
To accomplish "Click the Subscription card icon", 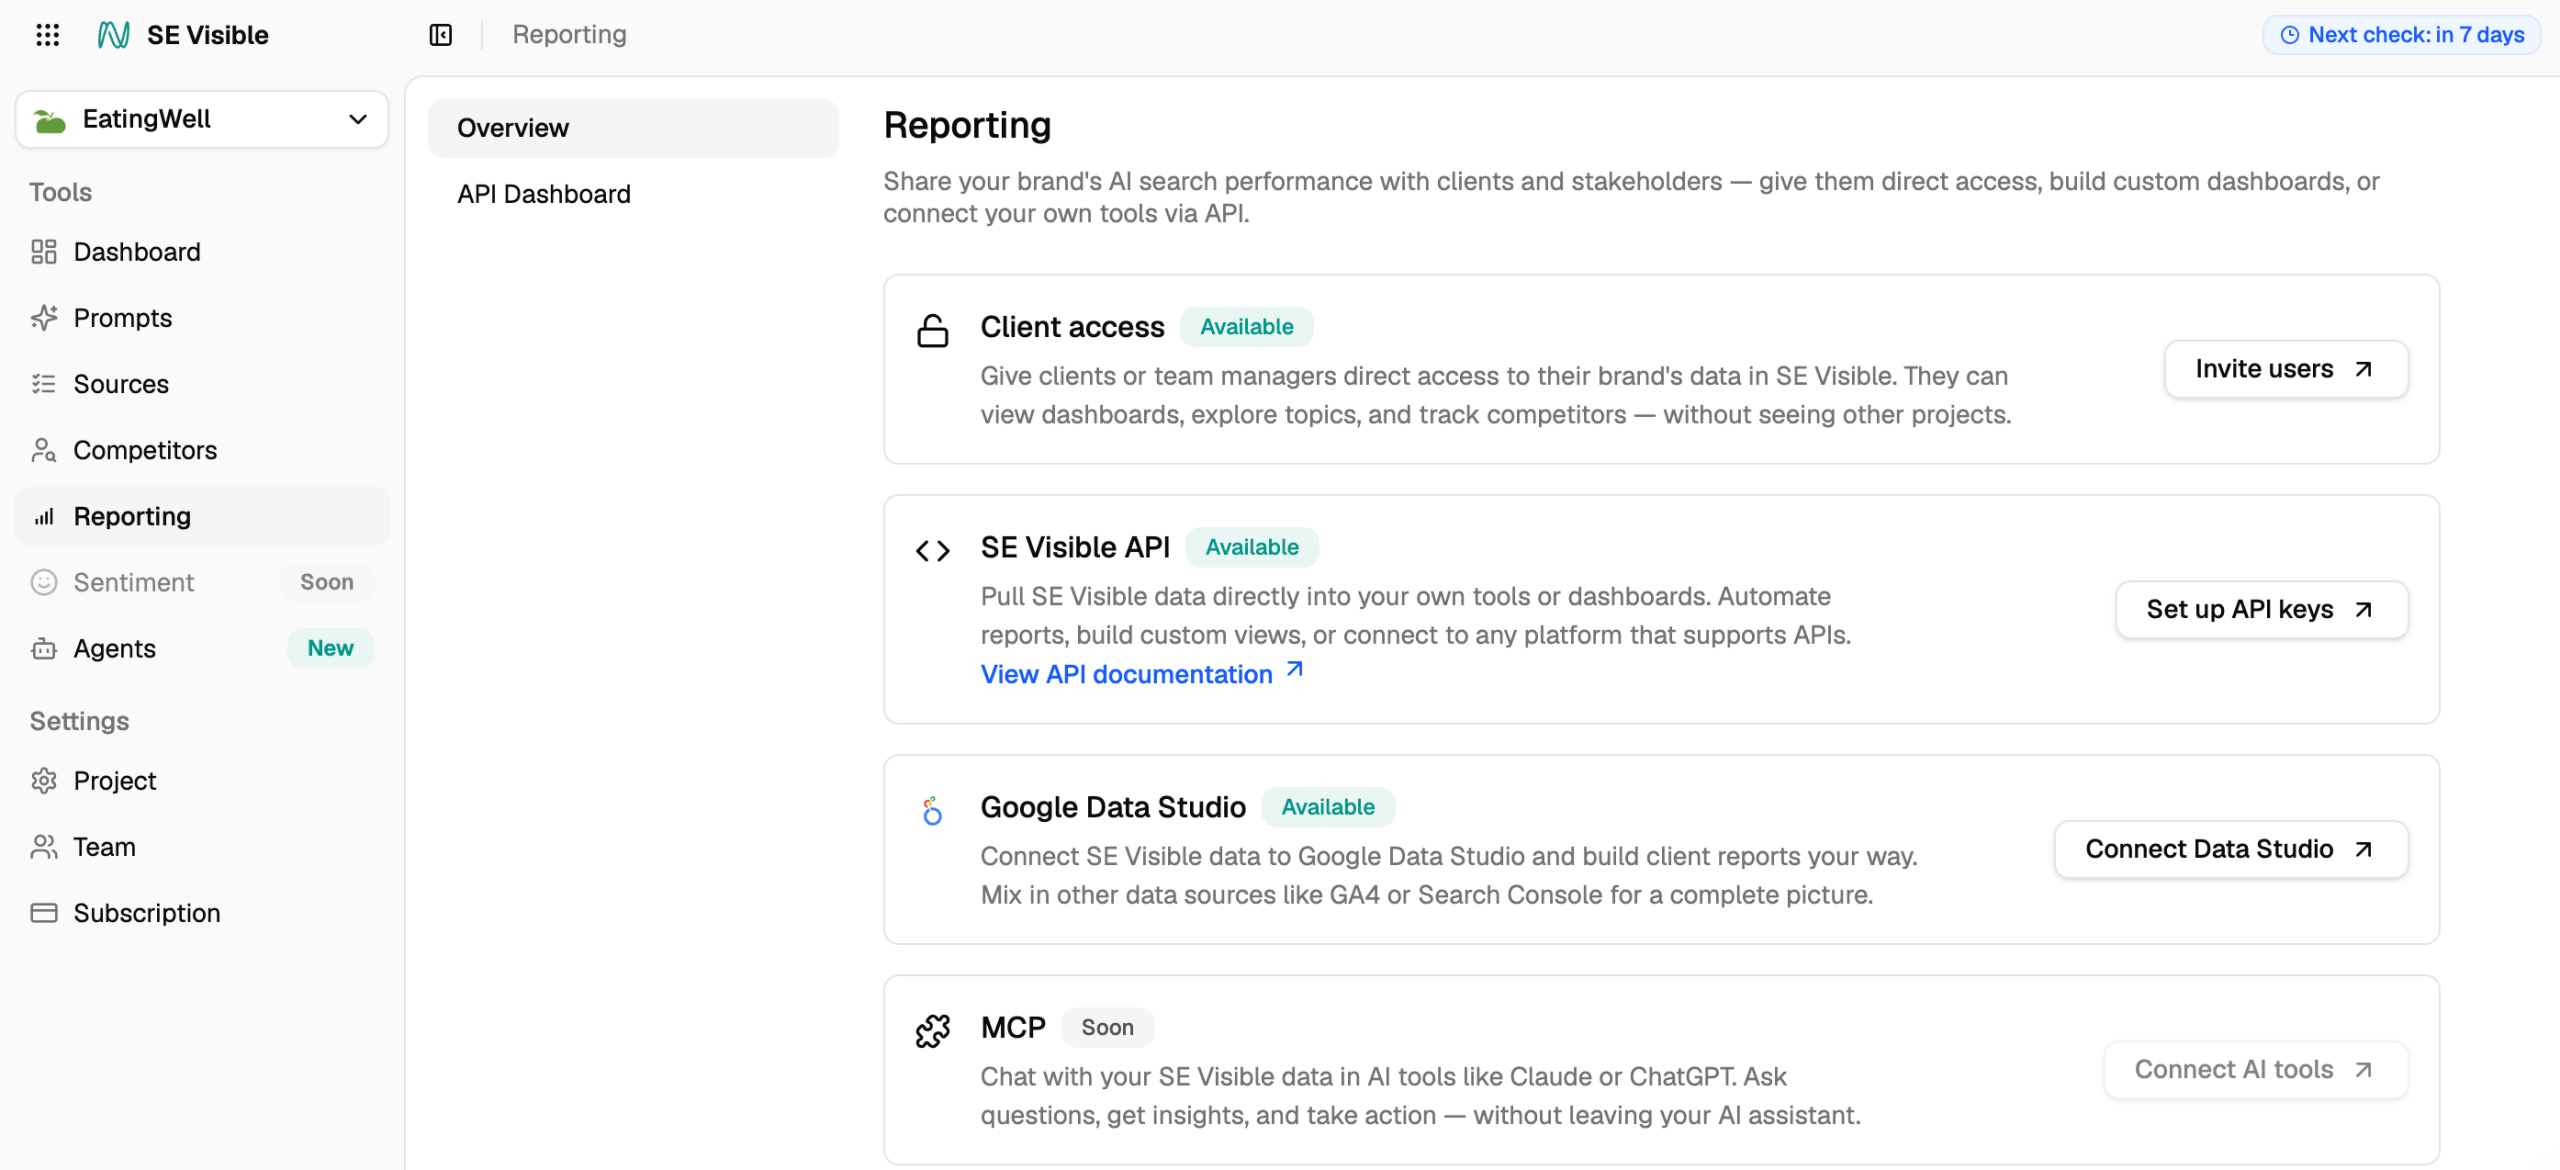I will [44, 913].
